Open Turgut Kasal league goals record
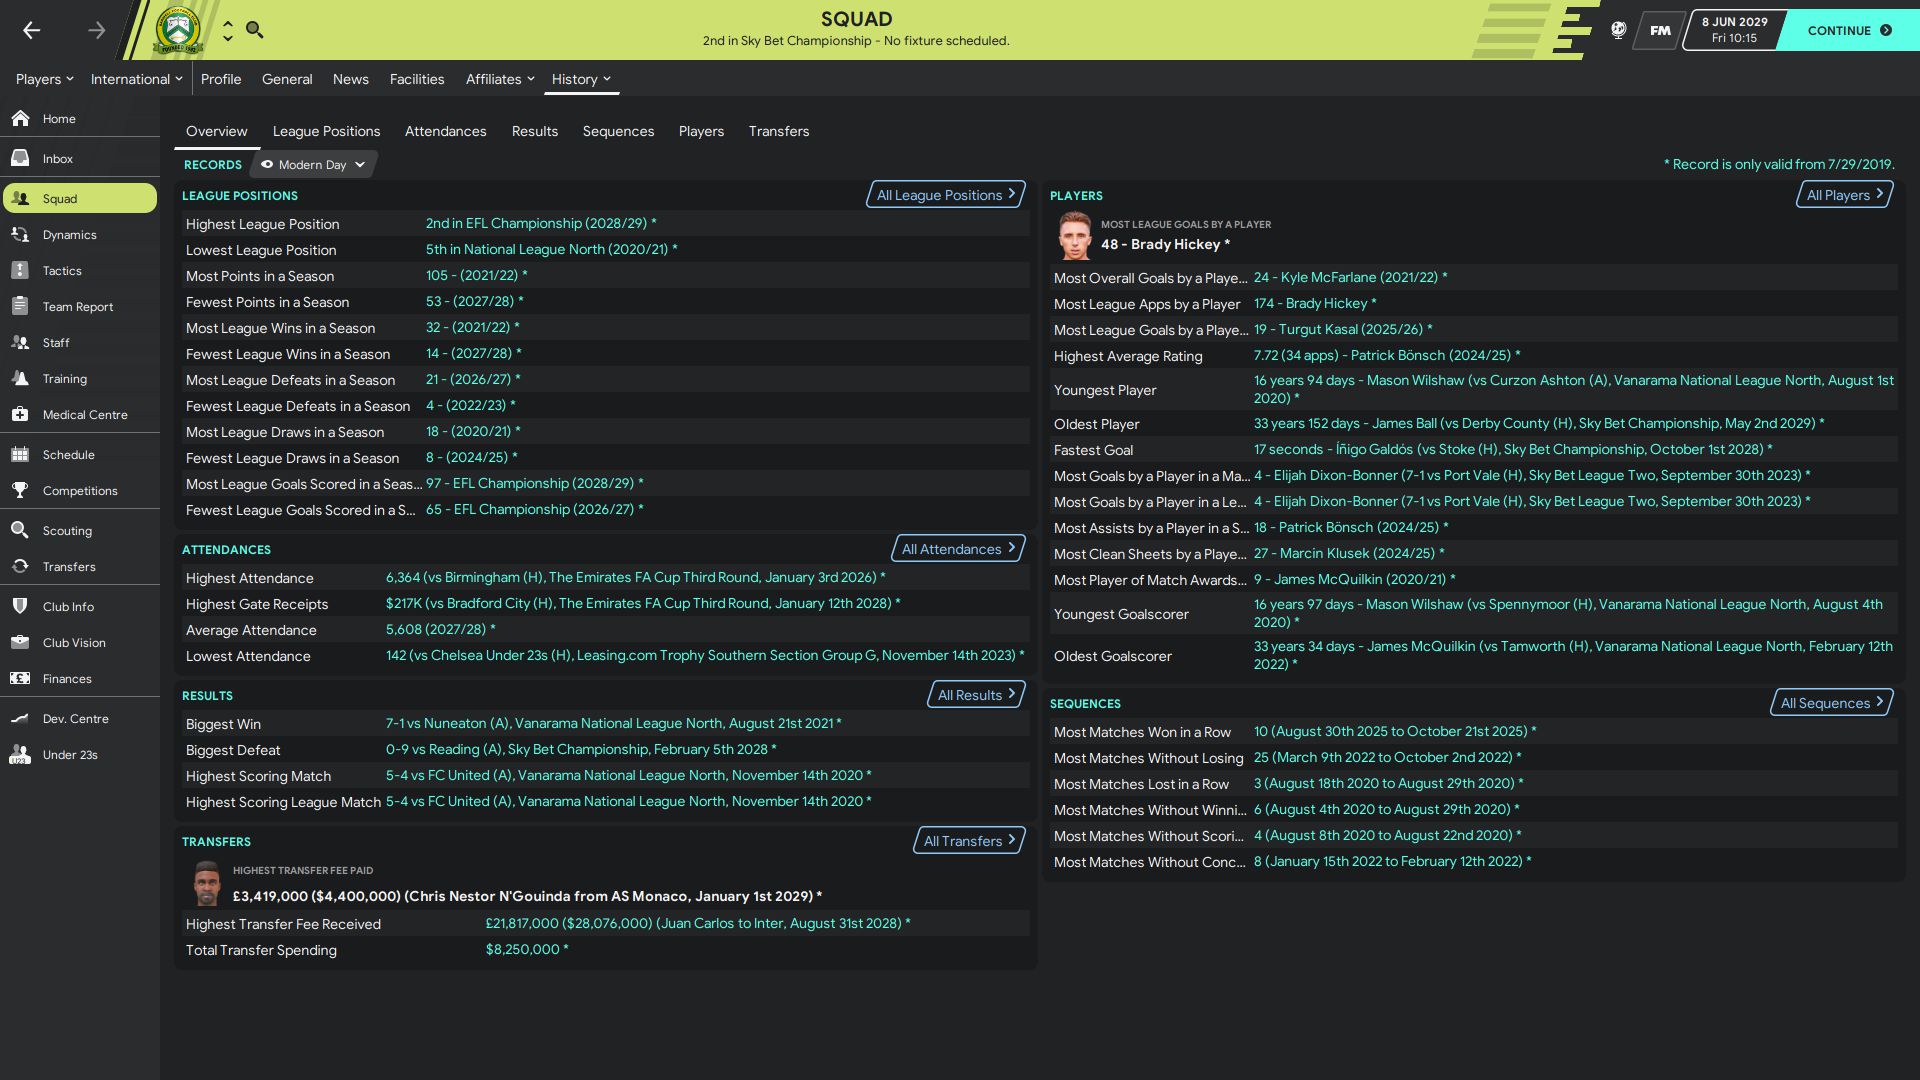Image resolution: width=1920 pixels, height=1080 pixels. click(x=1343, y=329)
